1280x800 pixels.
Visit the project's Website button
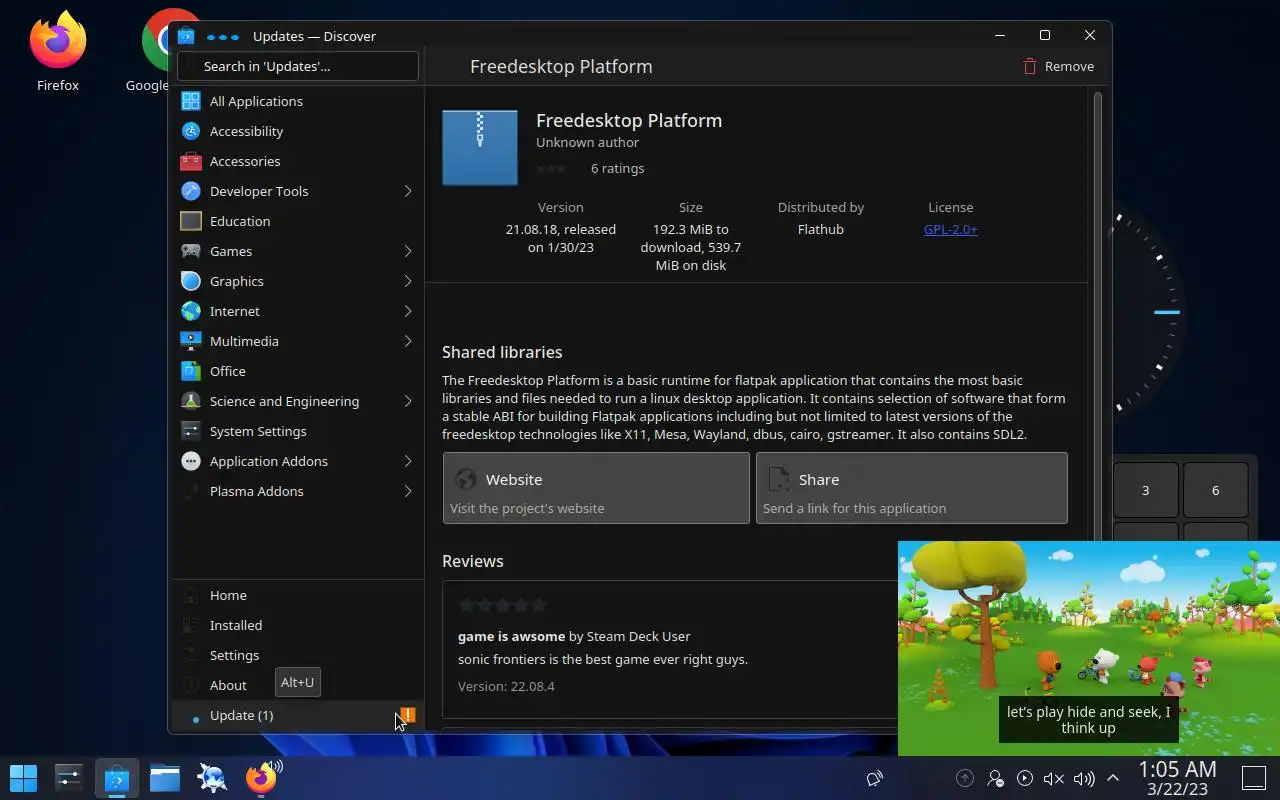596,488
